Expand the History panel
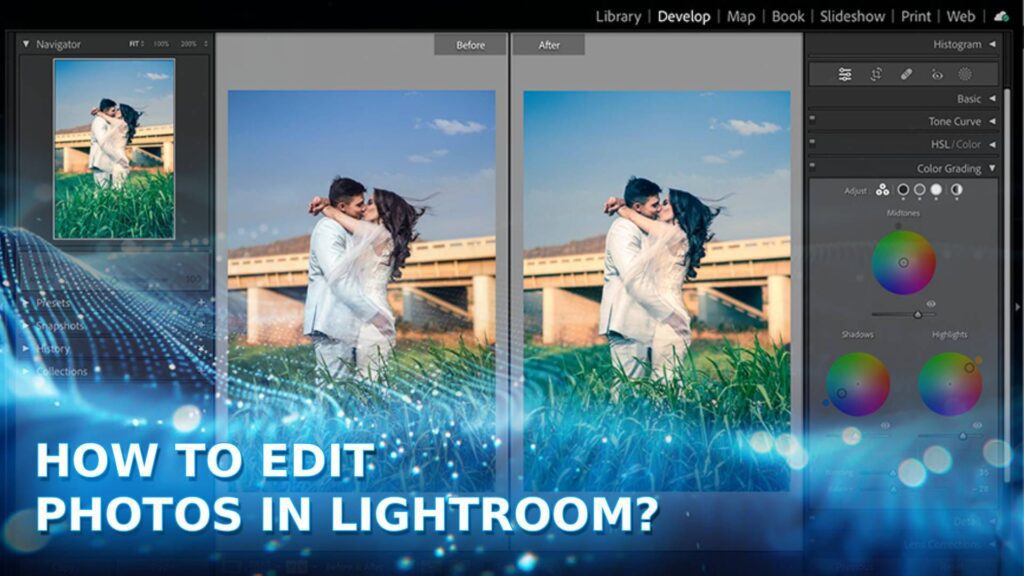The height and width of the screenshot is (576, 1024). [x=25, y=349]
